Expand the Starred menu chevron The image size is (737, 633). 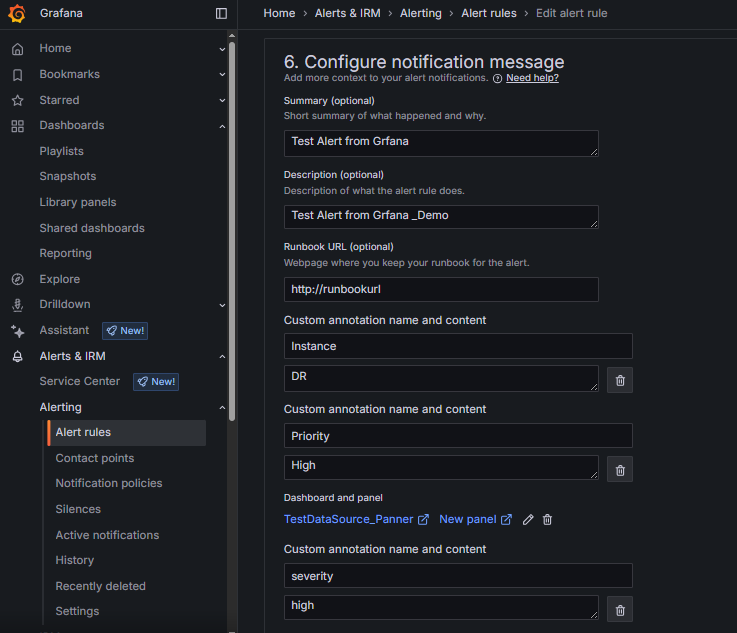point(222,100)
